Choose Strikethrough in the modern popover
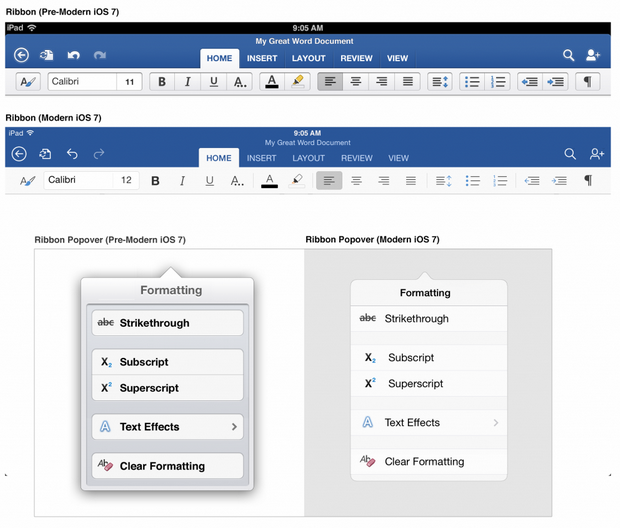 click(428, 319)
